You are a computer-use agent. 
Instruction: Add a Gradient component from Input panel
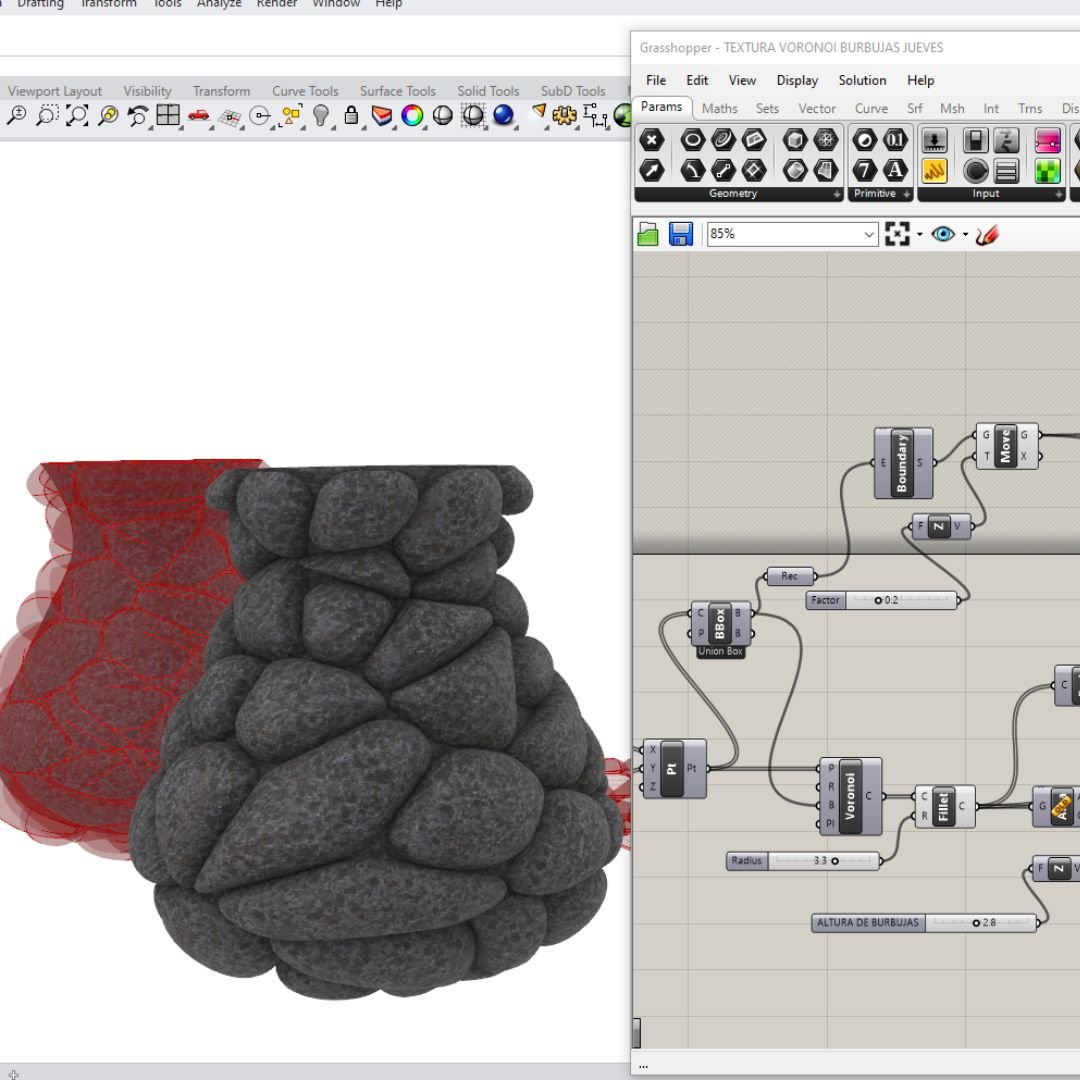(1047, 141)
